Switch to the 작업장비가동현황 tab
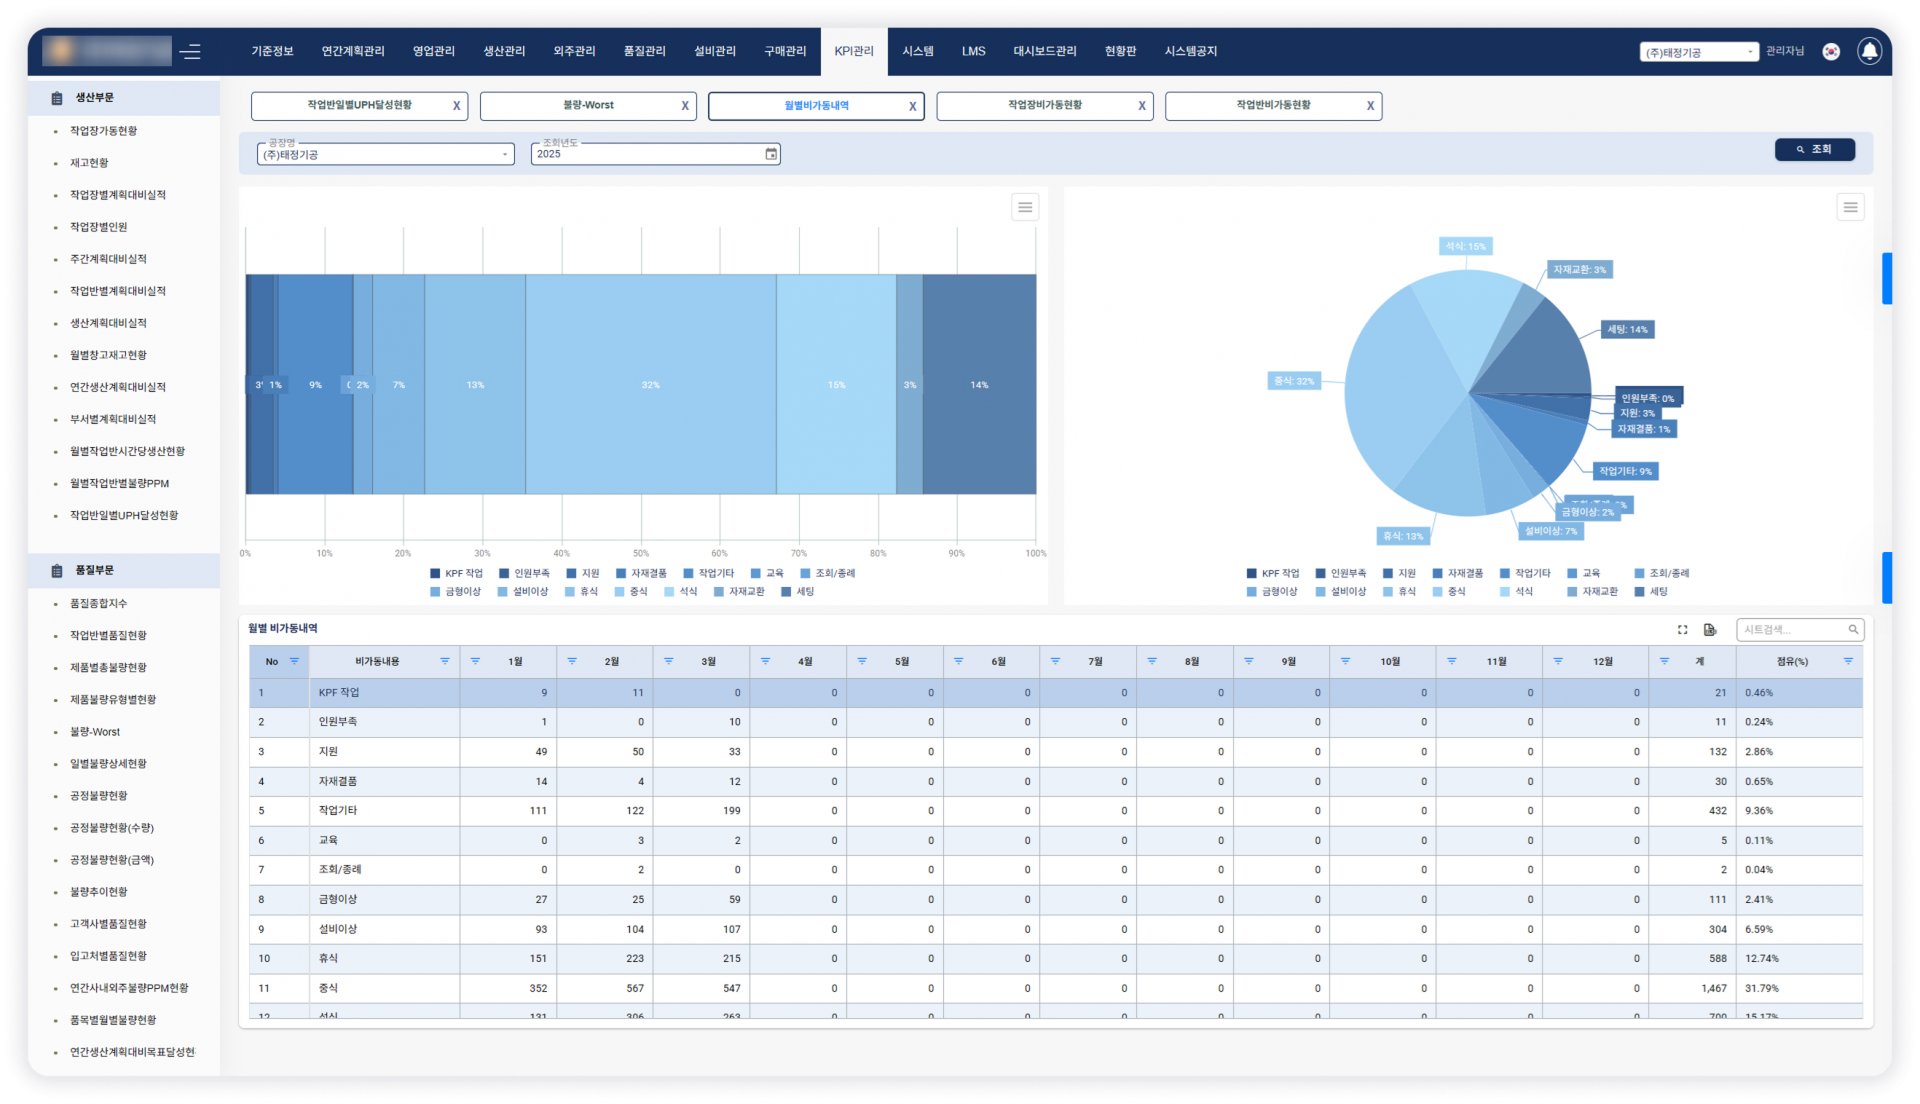 (x=1044, y=105)
